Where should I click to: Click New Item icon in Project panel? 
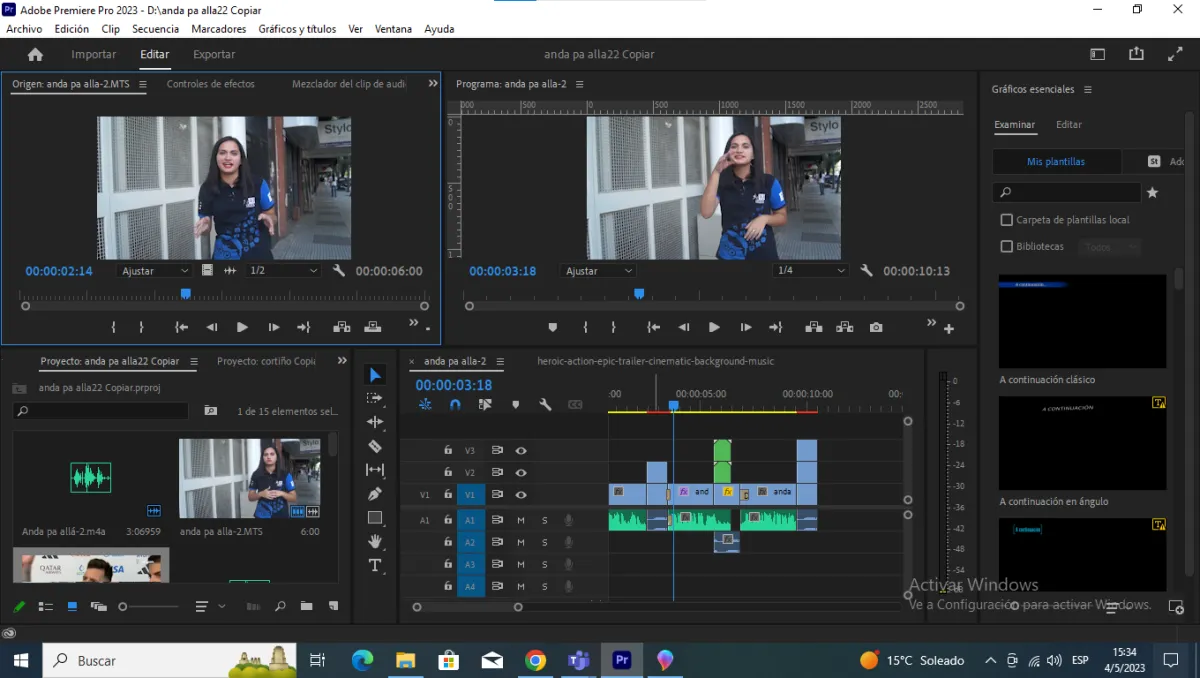pyautogui.click(x=333, y=606)
